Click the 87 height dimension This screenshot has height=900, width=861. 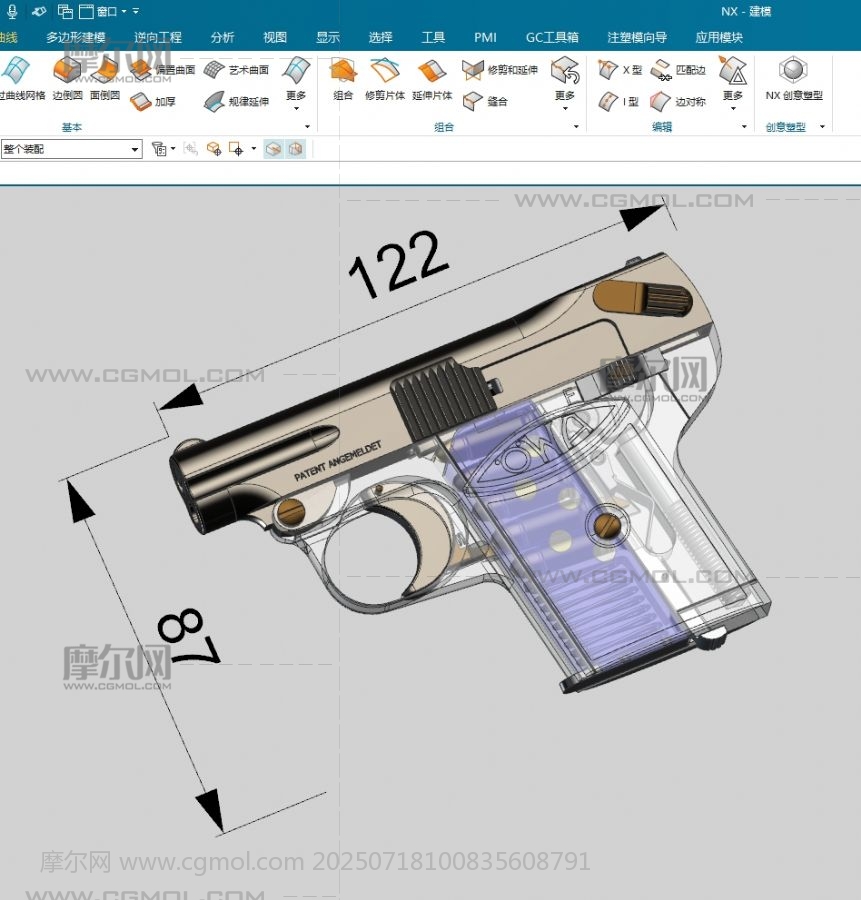187,638
